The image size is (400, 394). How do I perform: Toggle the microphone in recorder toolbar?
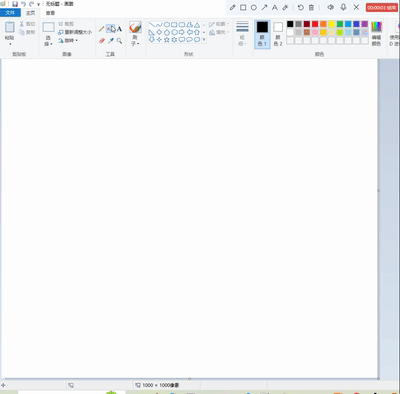pos(343,7)
